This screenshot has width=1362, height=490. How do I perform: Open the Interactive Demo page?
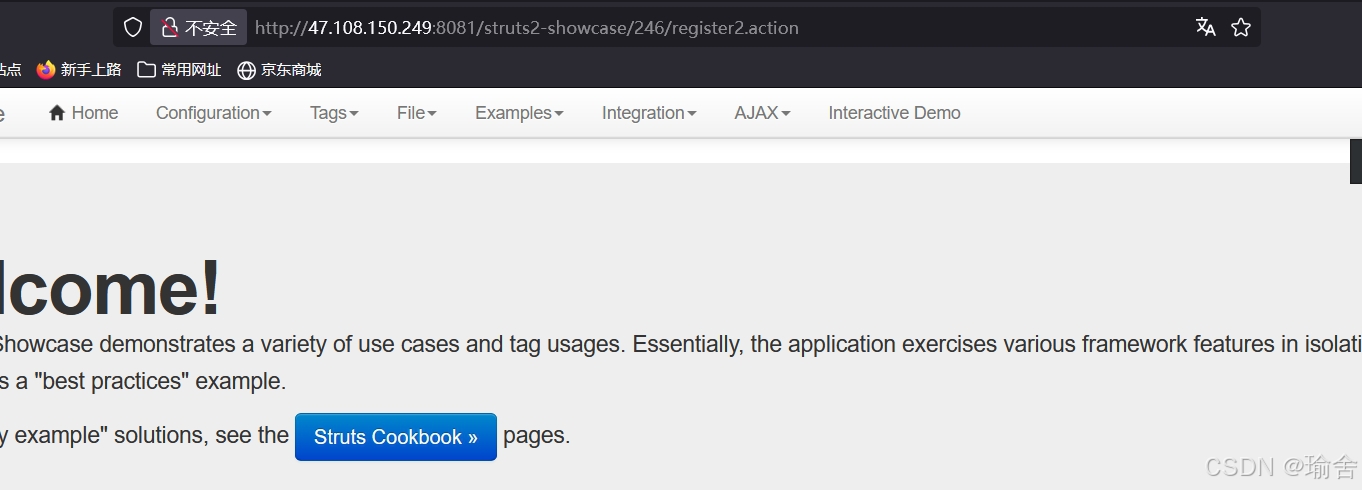tap(895, 113)
